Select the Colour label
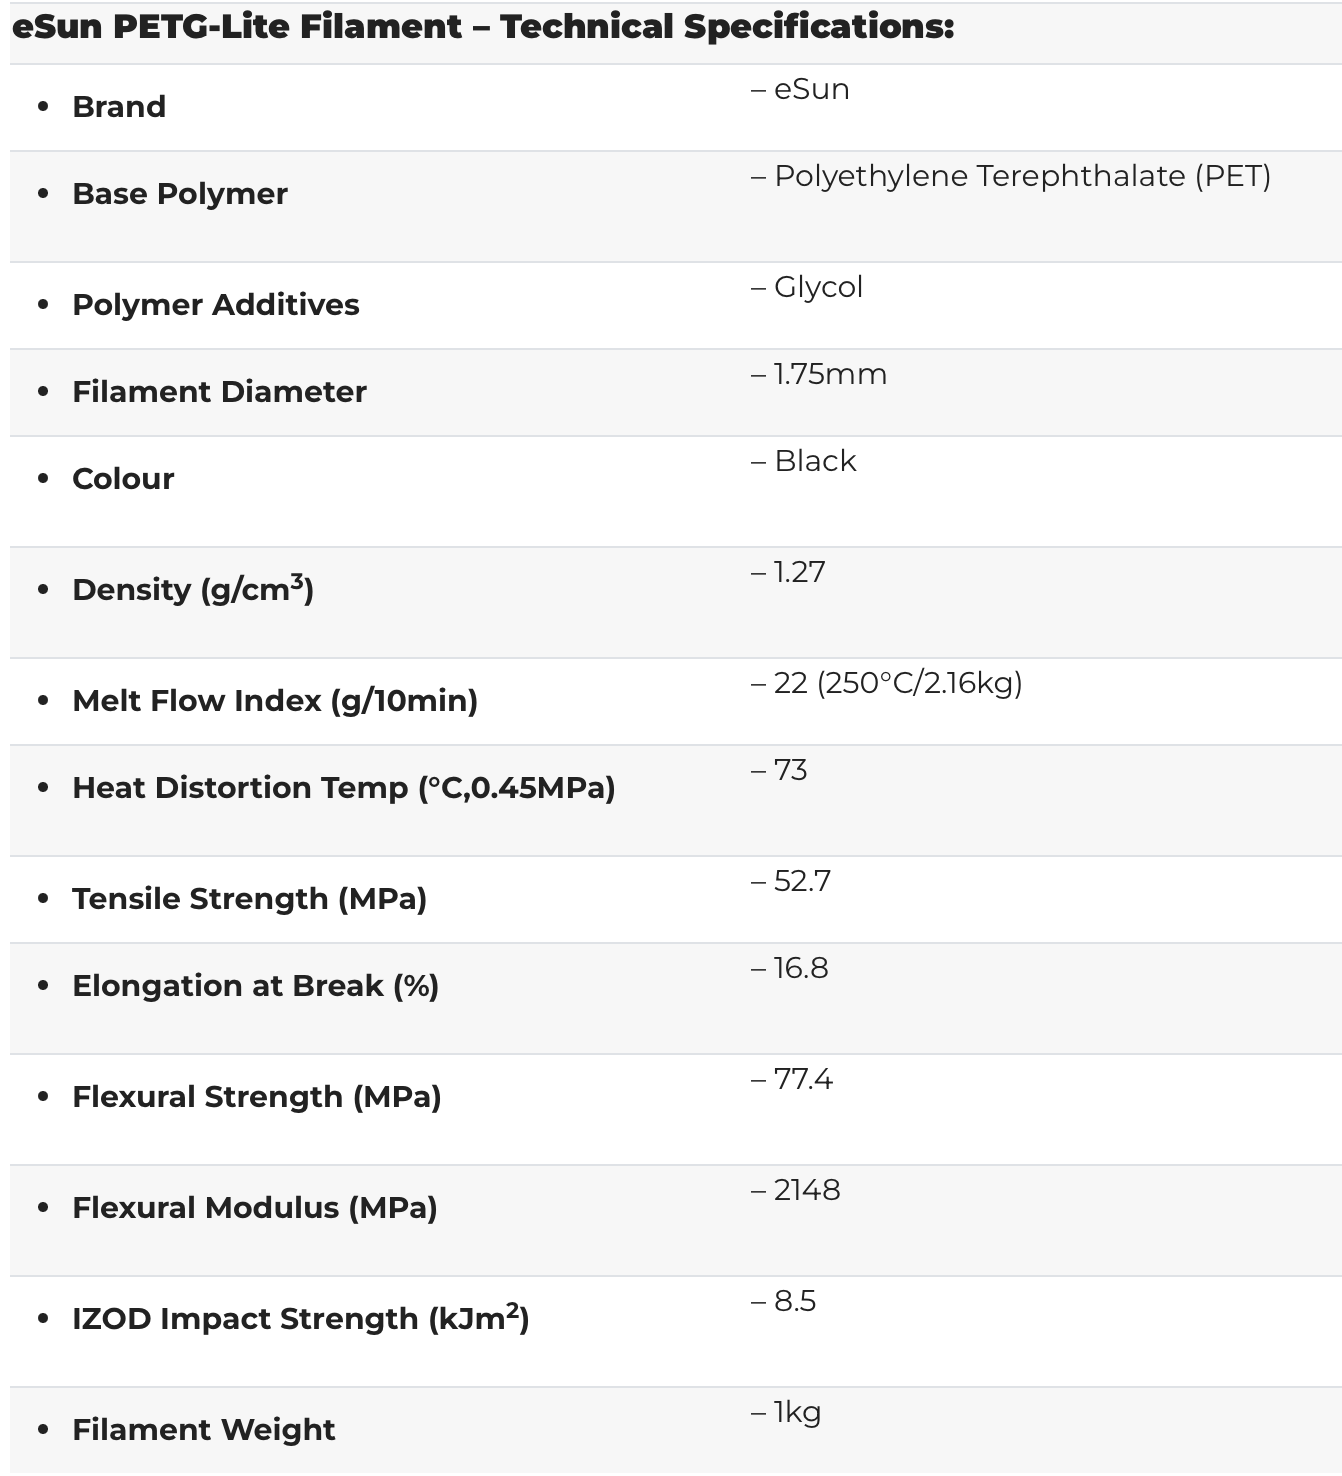Image resolution: width=1342 pixels, height=1476 pixels. pos(123,479)
